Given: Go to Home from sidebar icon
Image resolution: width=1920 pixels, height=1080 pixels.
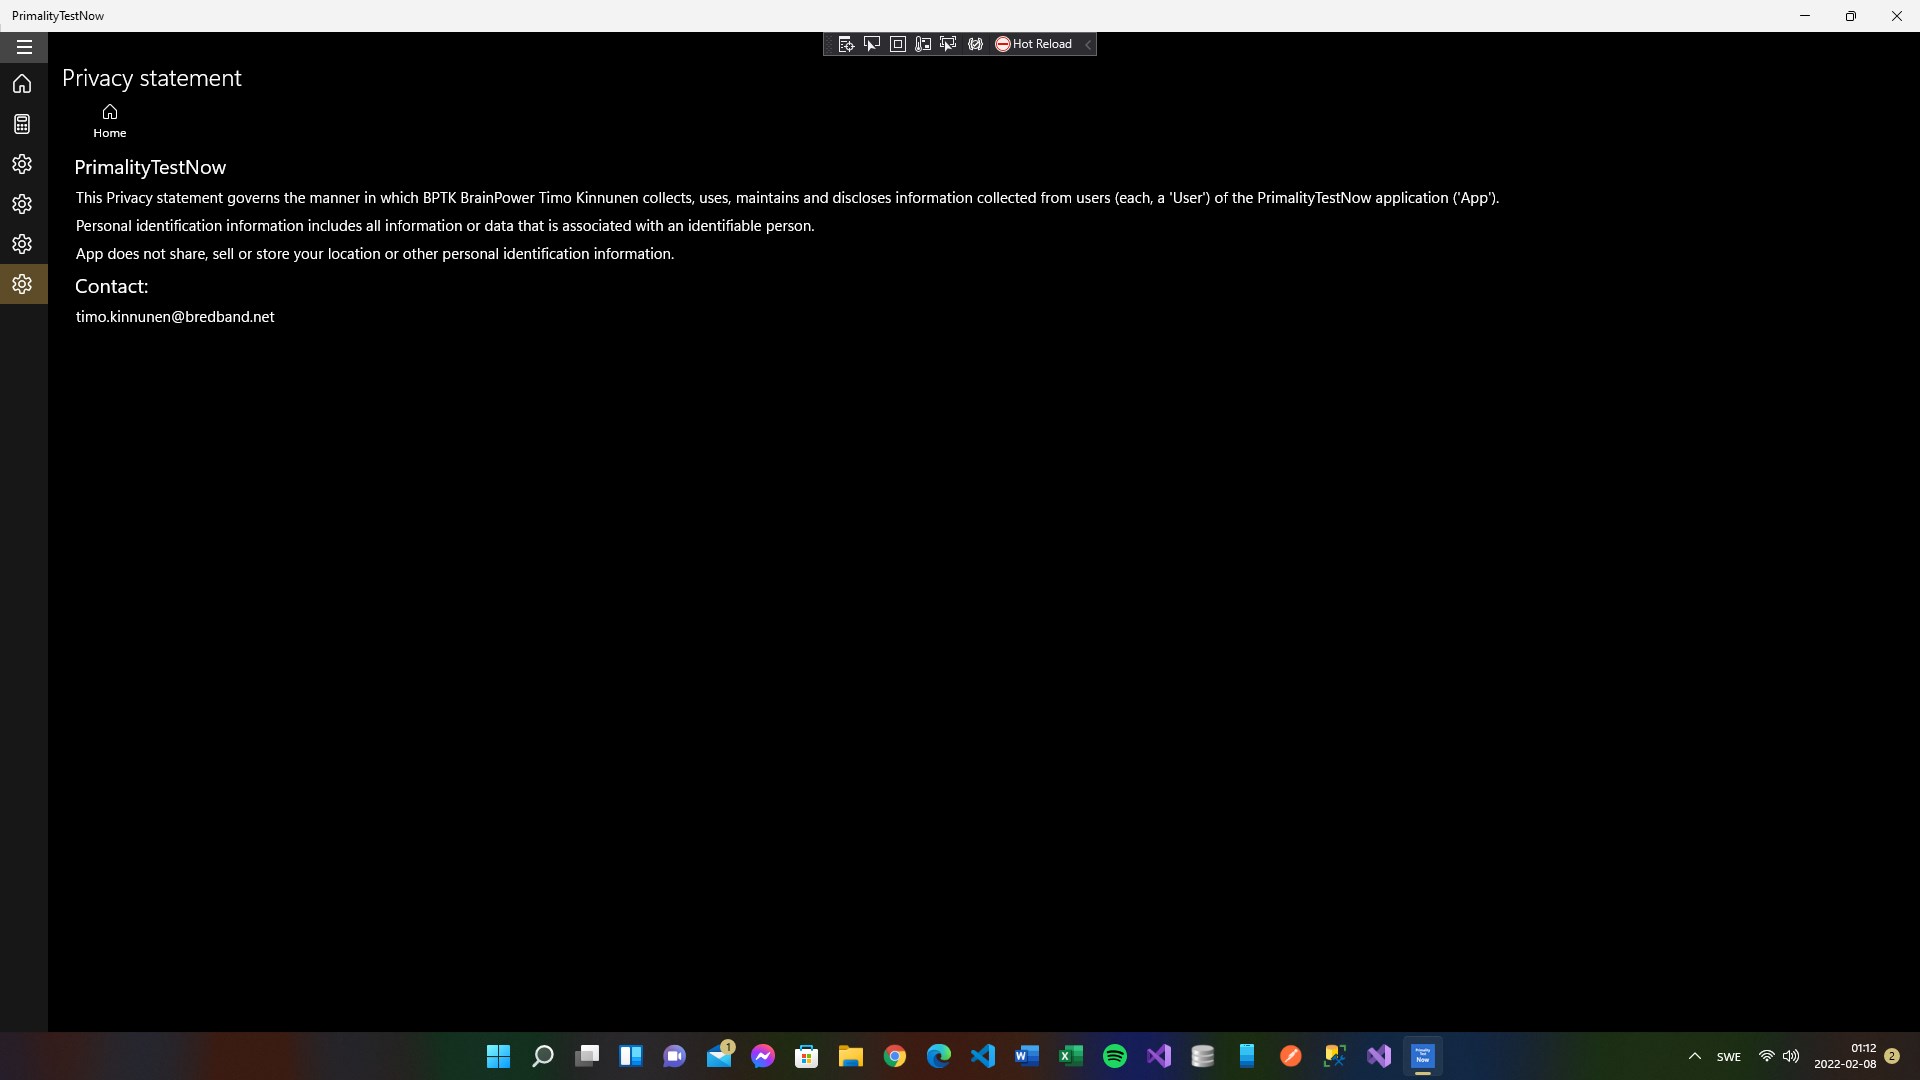Looking at the screenshot, I should (22, 84).
